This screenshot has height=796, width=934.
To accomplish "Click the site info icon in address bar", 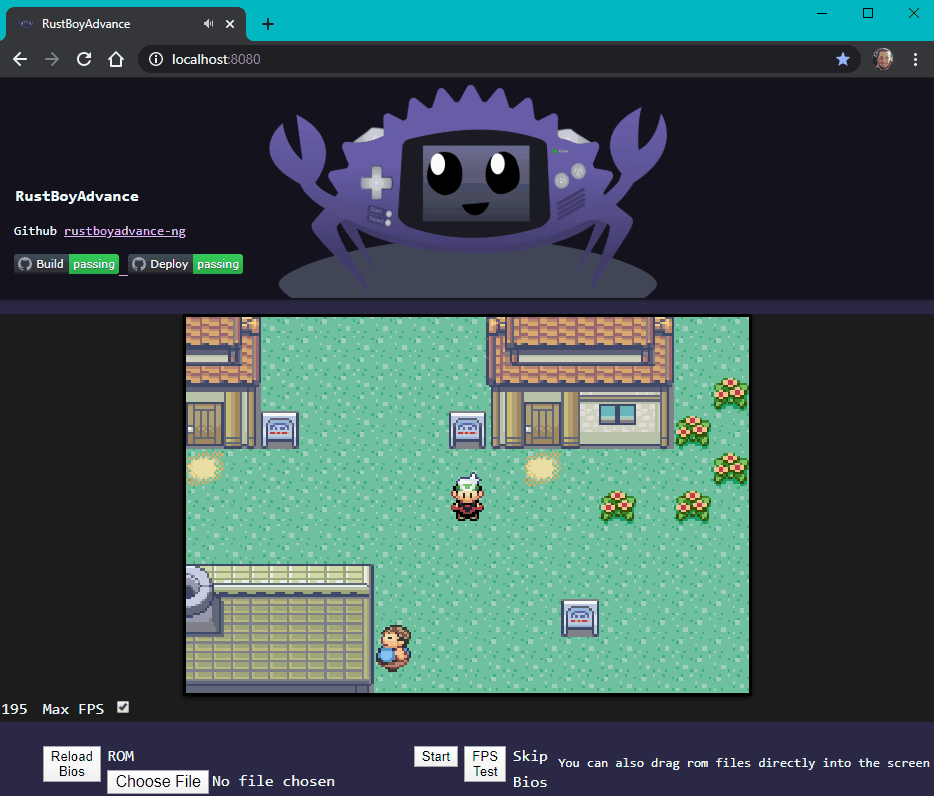I will (x=156, y=59).
